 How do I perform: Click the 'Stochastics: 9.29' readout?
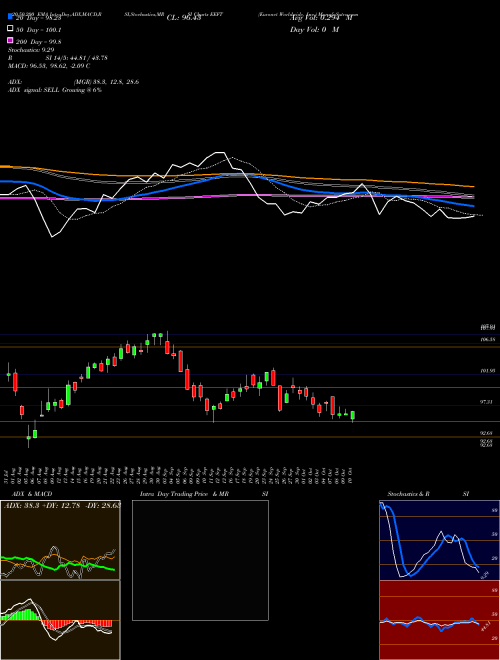click(31, 50)
